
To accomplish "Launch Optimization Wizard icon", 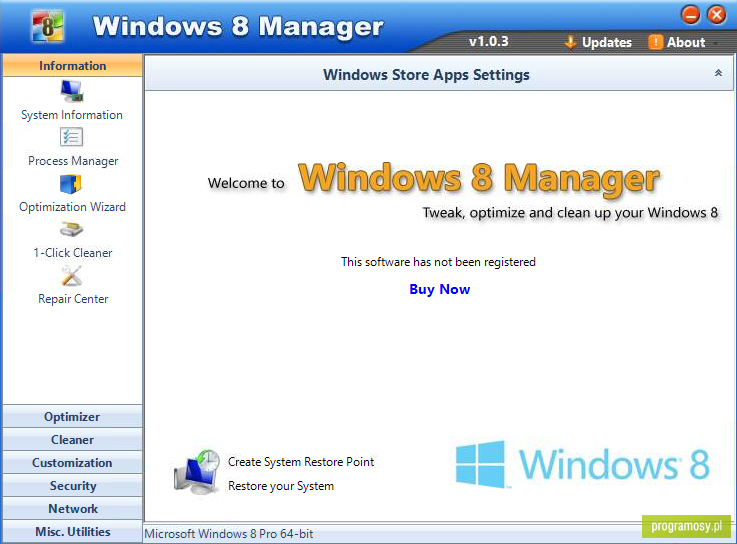I will click(x=71, y=184).
